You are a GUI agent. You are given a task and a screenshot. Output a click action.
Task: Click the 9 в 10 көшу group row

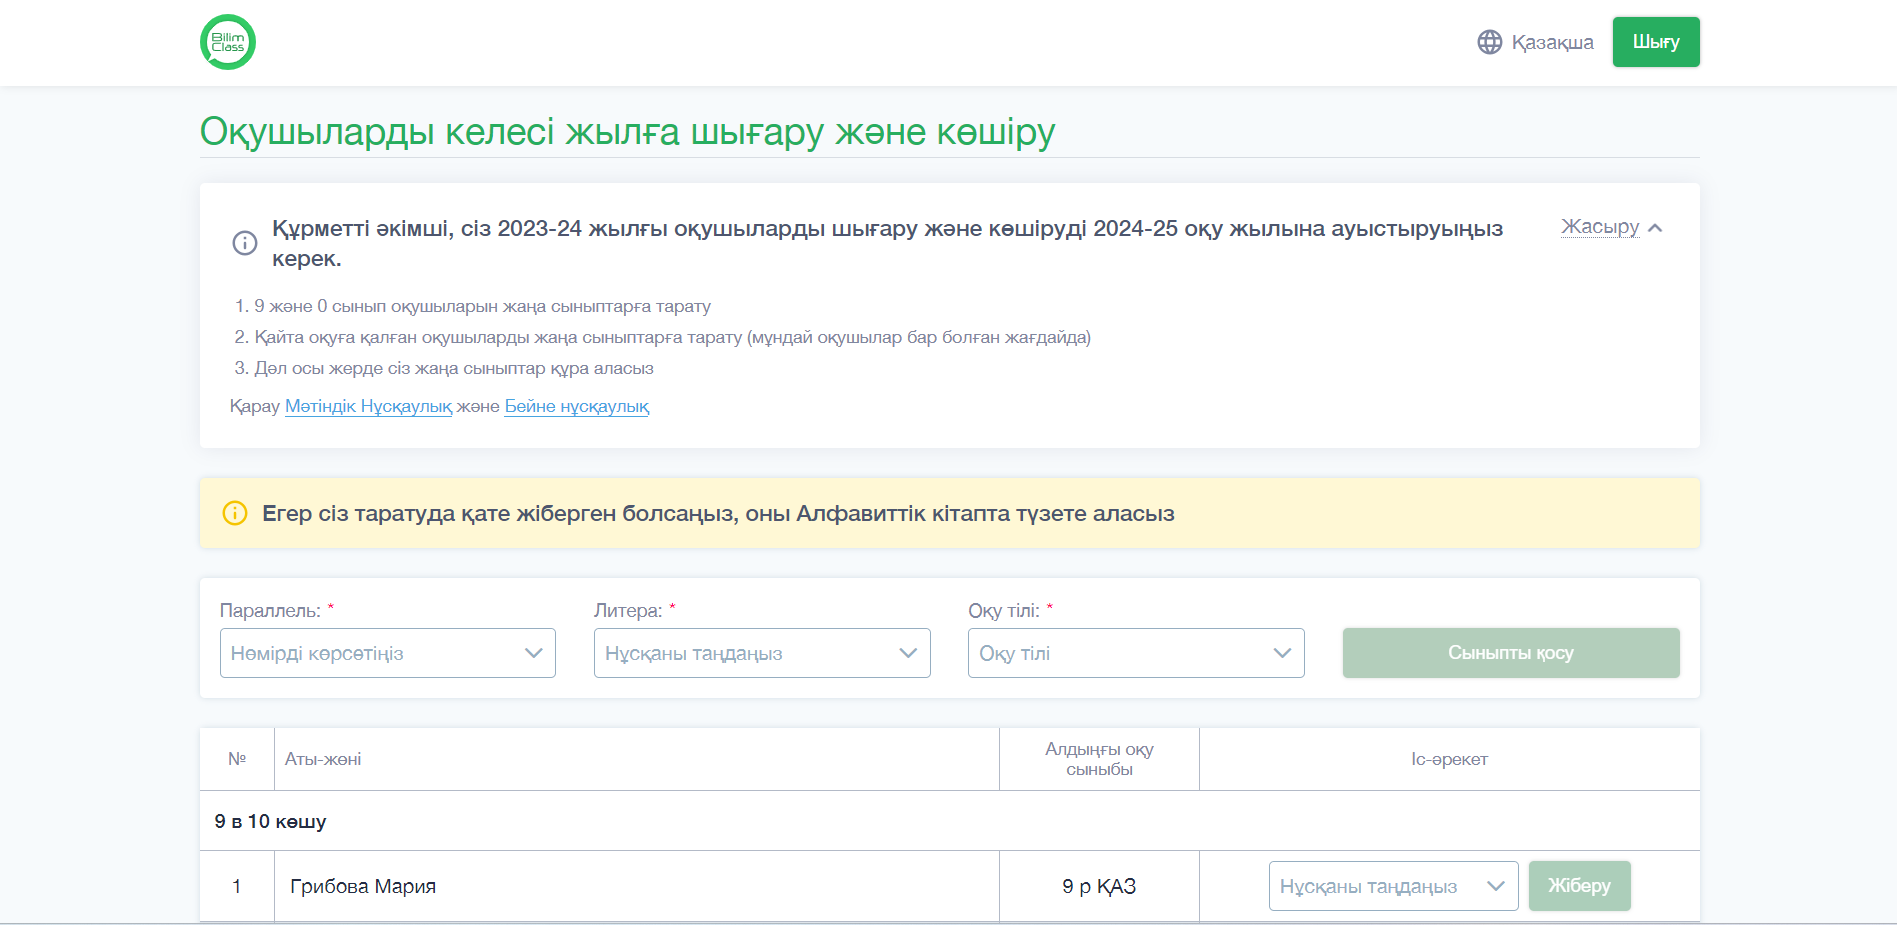[x=950, y=821]
